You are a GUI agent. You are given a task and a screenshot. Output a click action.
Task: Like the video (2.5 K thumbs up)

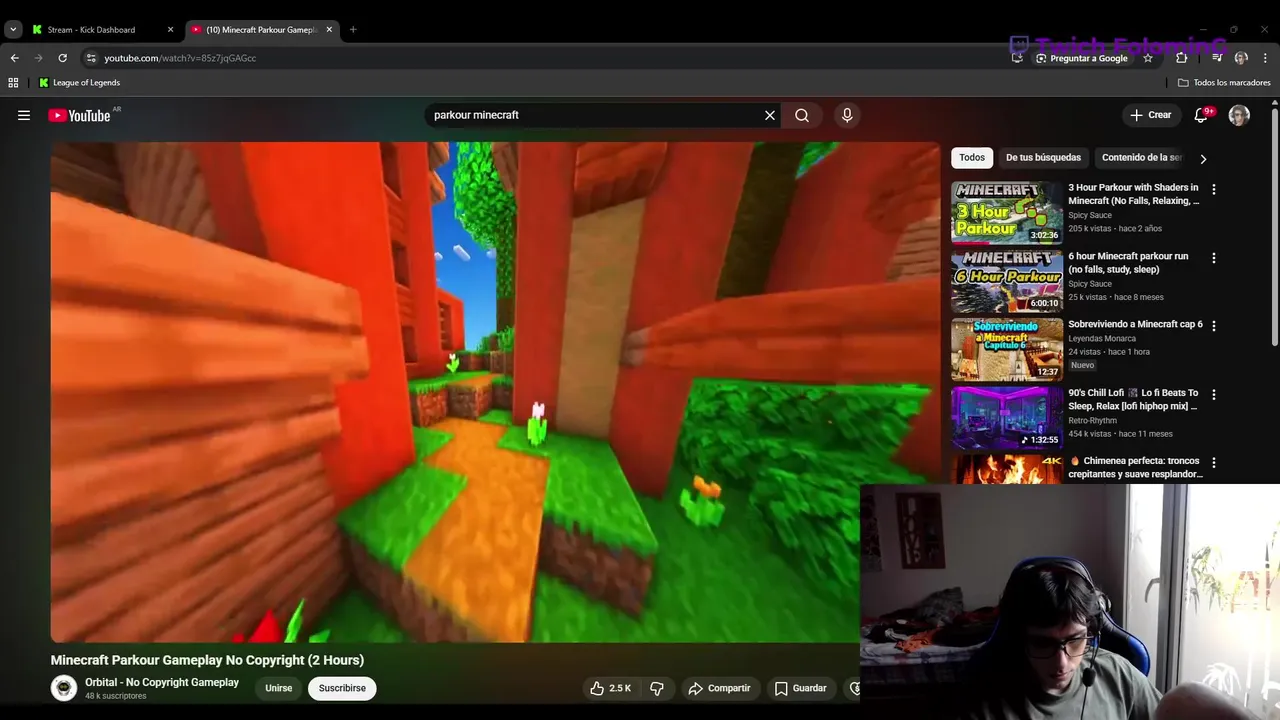point(610,688)
